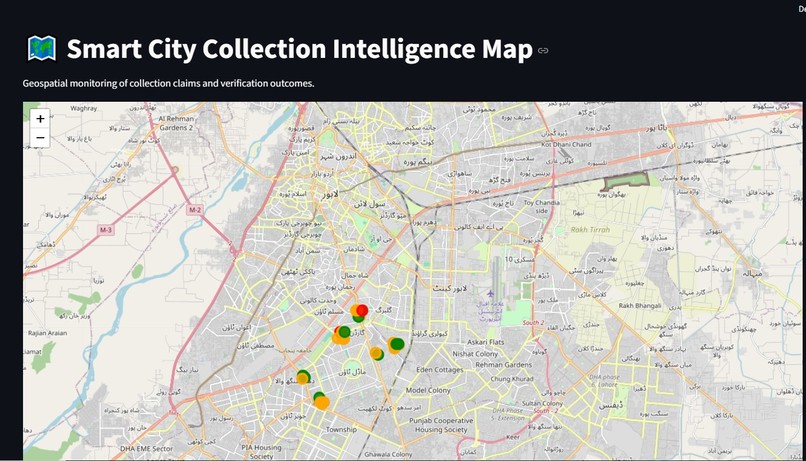The image size is (806, 461).
Task: Click the 'Toy Chandia side' map label
Action: (541, 207)
